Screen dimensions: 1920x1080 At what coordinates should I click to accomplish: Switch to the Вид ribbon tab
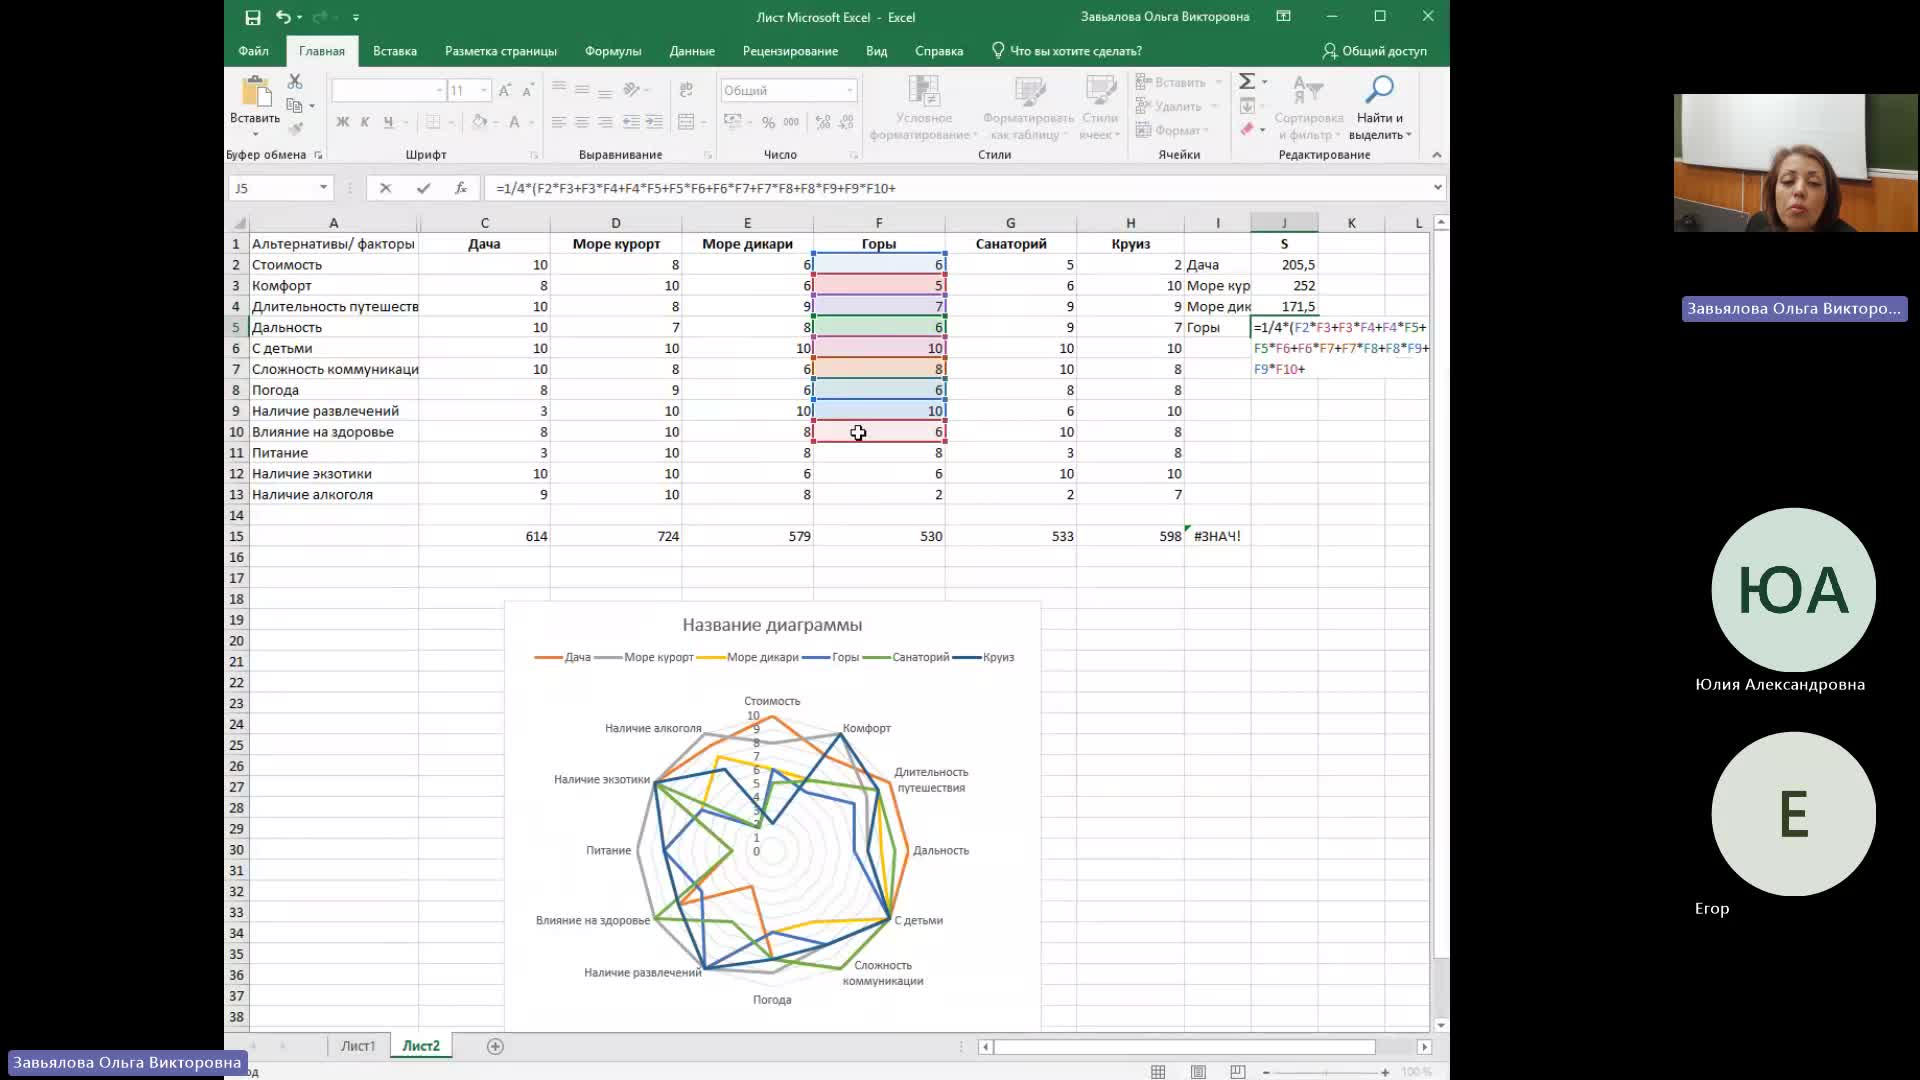[877, 51]
